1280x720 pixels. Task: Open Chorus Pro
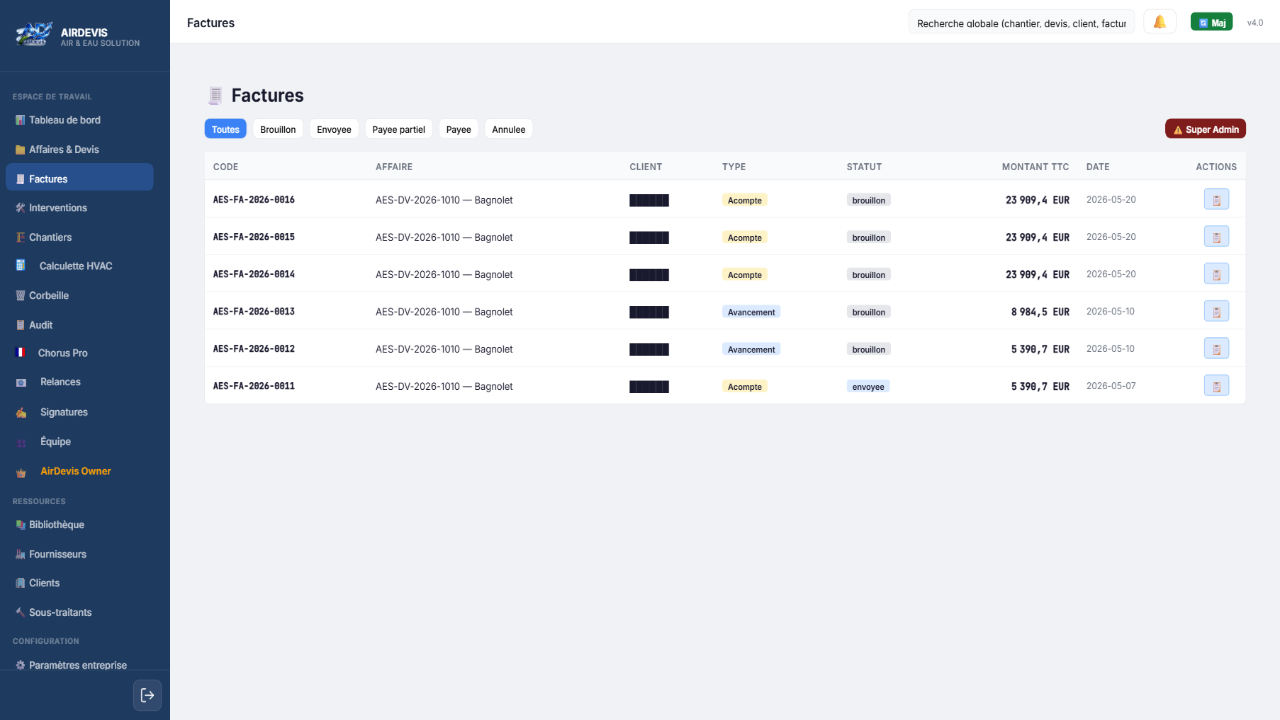pos(79,353)
